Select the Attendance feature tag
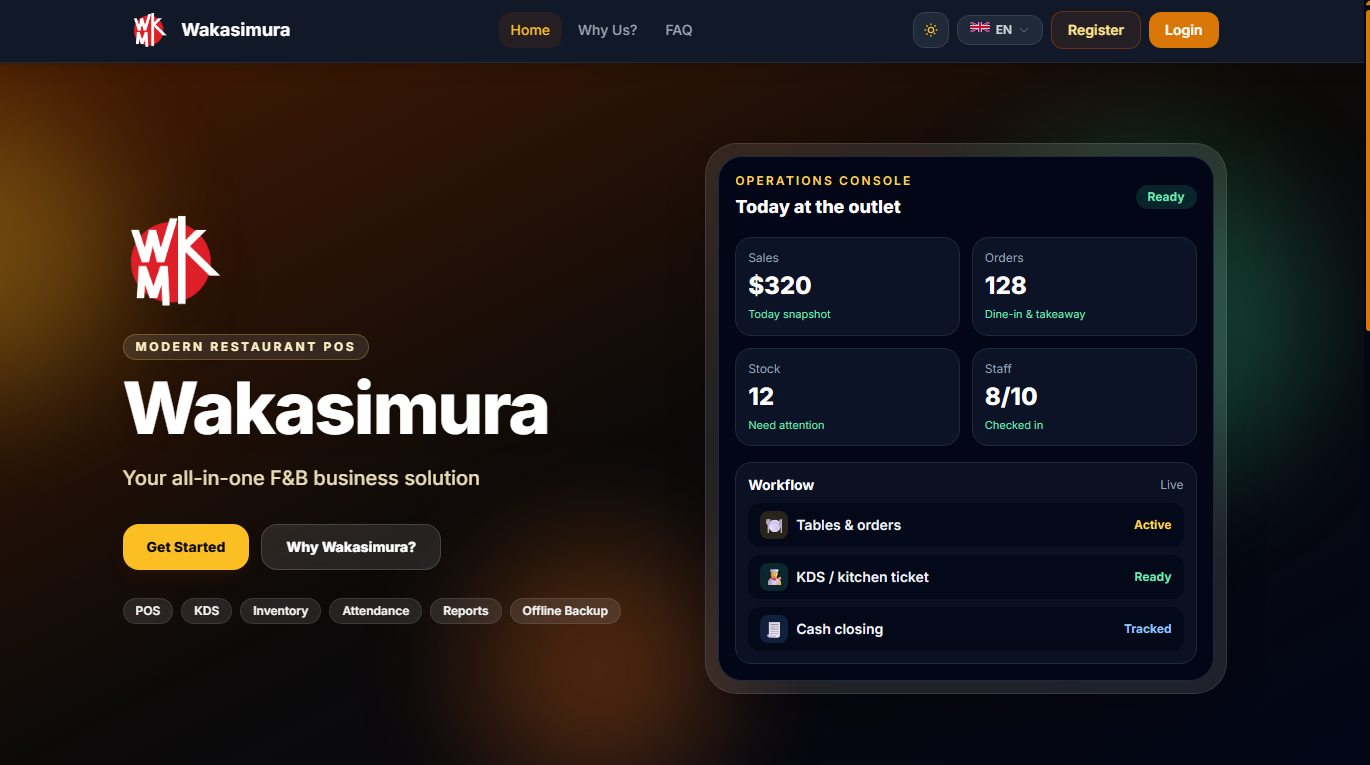Screen dimensions: 1370x765 (x=376, y=611)
